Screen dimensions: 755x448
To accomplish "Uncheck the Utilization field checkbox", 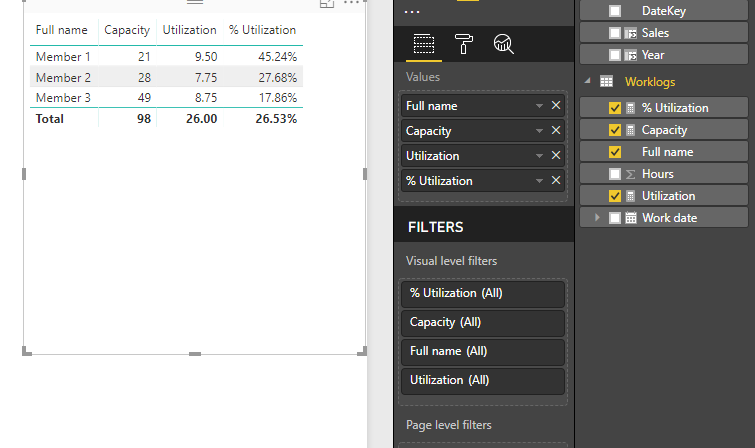I will [615, 196].
